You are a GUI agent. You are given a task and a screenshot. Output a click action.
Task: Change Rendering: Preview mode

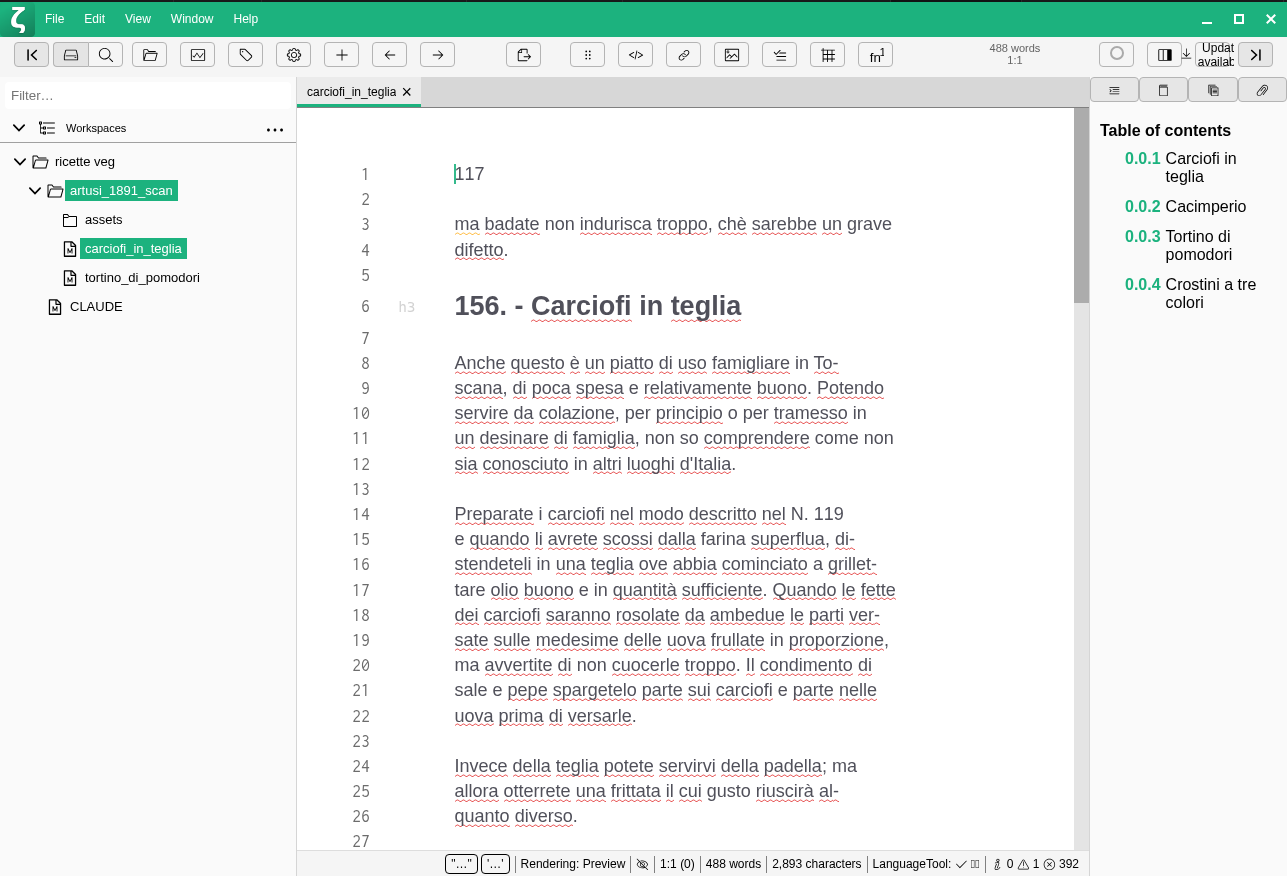573,864
